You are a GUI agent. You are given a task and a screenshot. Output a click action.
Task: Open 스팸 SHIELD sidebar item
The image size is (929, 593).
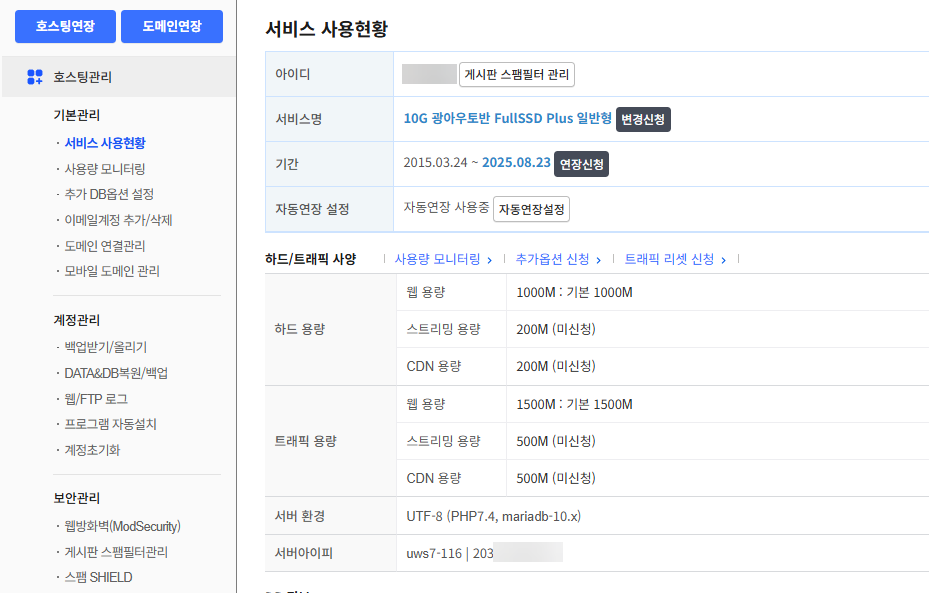[x=98, y=577]
